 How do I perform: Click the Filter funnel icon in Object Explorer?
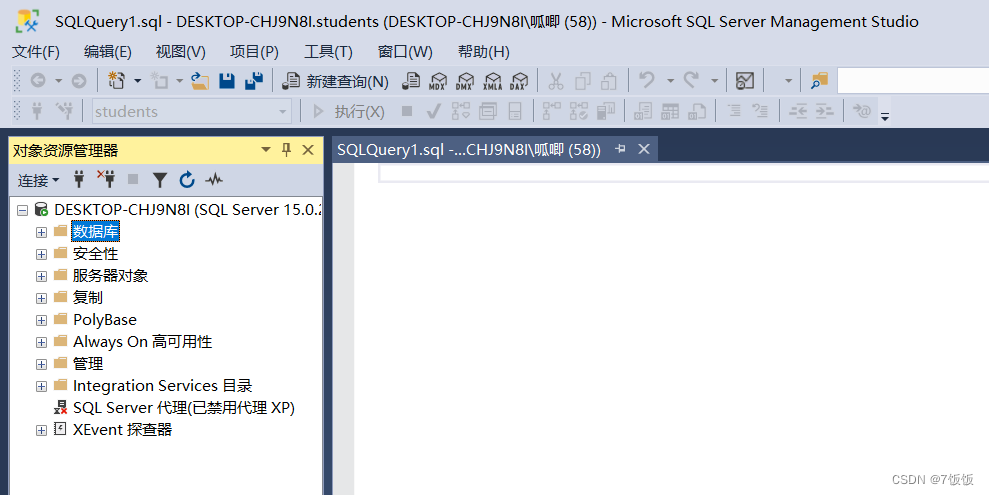(160, 180)
